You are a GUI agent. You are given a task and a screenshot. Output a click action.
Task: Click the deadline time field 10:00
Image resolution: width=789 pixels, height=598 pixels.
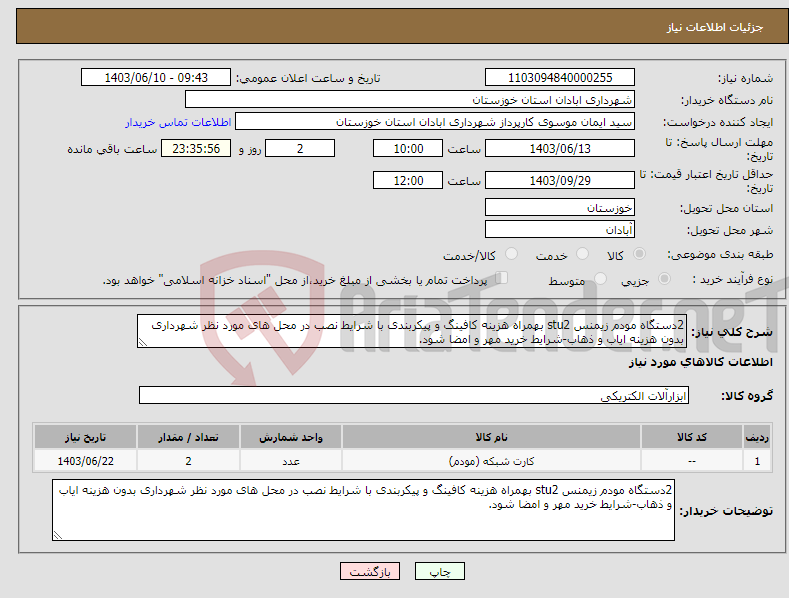[408, 148]
